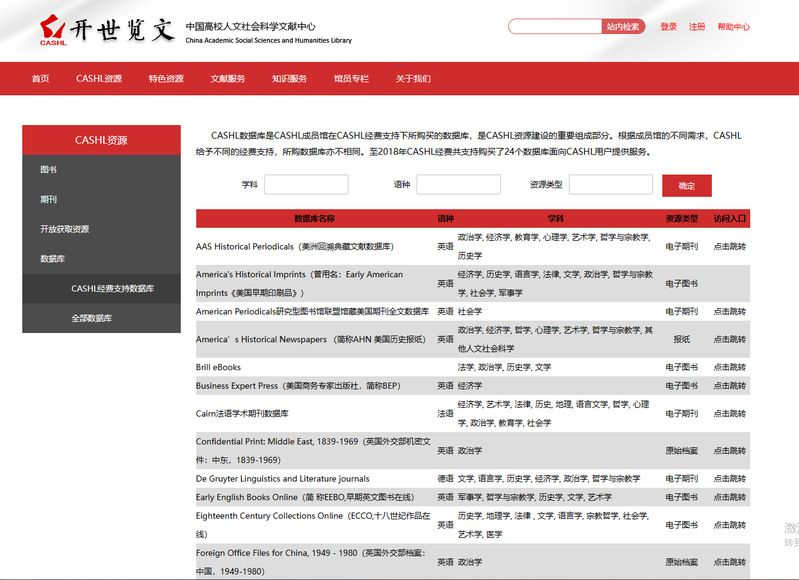Open the 注册 register link
The height and width of the screenshot is (580, 799).
click(697, 27)
